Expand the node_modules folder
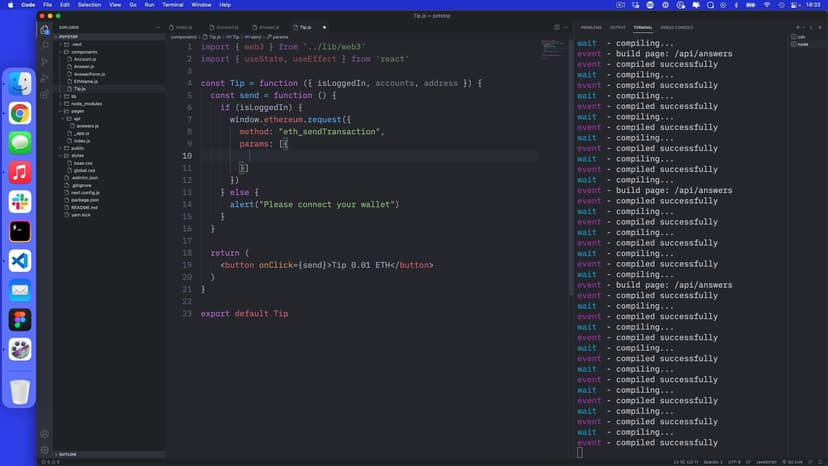The width and height of the screenshot is (828, 466). (x=85, y=103)
